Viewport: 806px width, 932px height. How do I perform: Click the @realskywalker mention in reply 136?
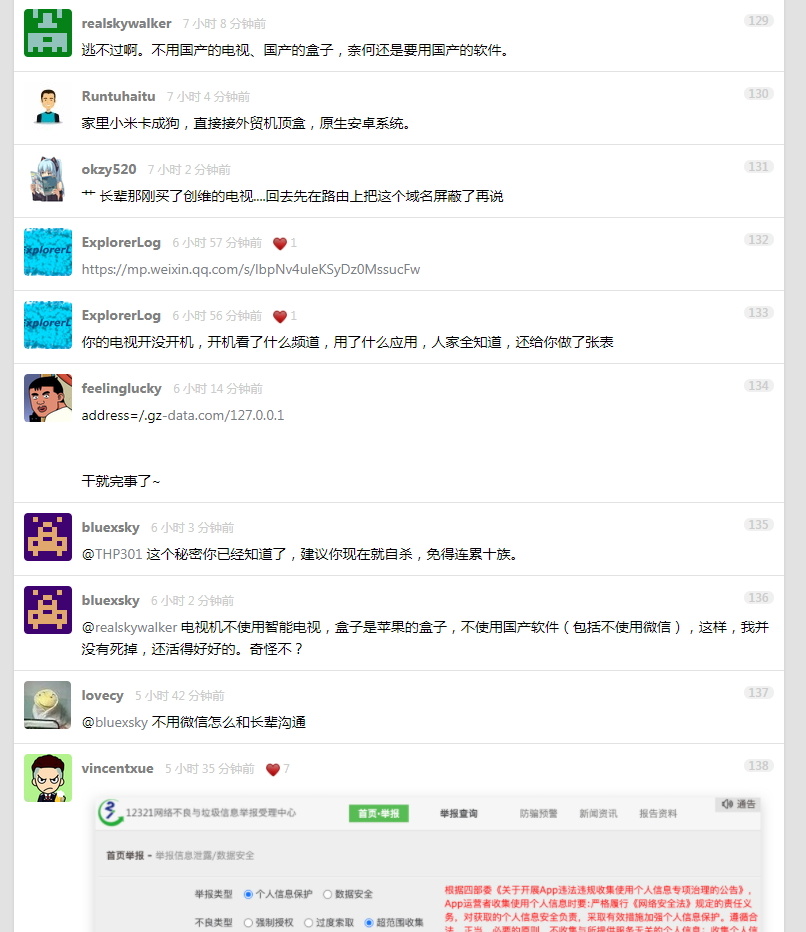[x=129, y=627]
